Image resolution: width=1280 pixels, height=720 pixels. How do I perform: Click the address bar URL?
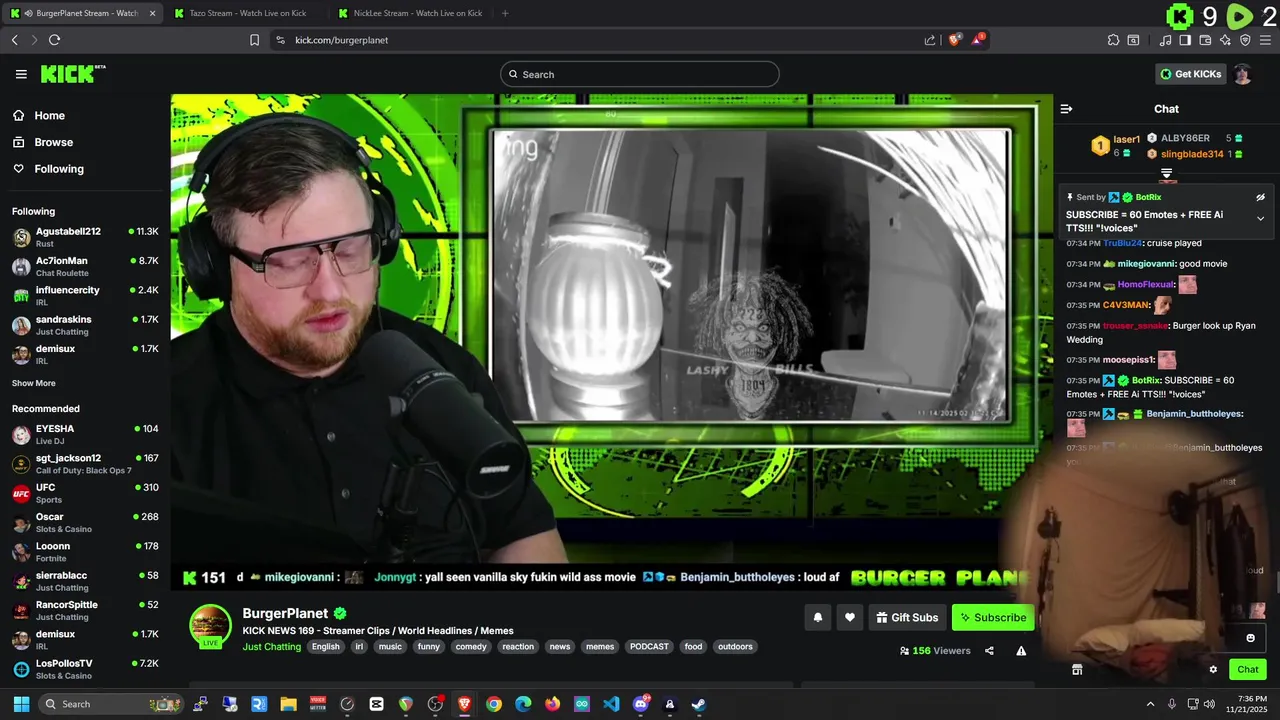[x=341, y=40]
